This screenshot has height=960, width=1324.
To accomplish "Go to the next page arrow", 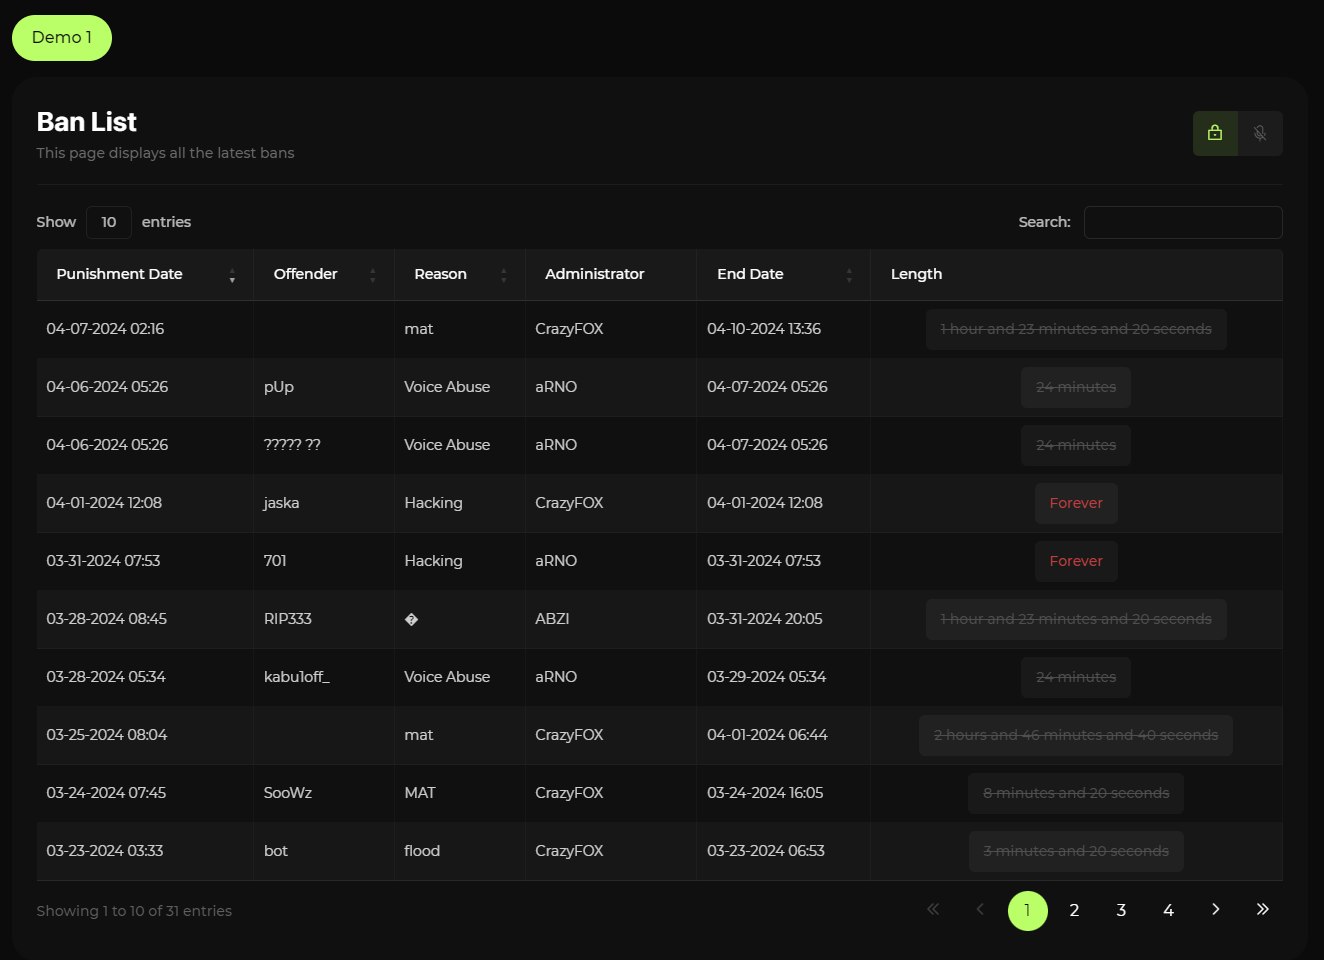I will coord(1215,910).
